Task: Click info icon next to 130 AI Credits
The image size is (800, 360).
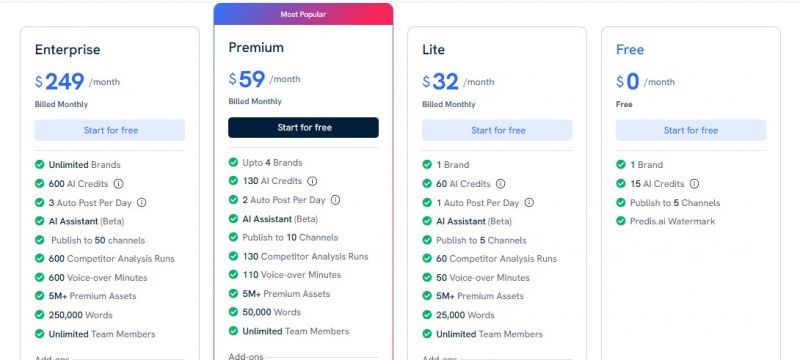Action: pos(312,181)
